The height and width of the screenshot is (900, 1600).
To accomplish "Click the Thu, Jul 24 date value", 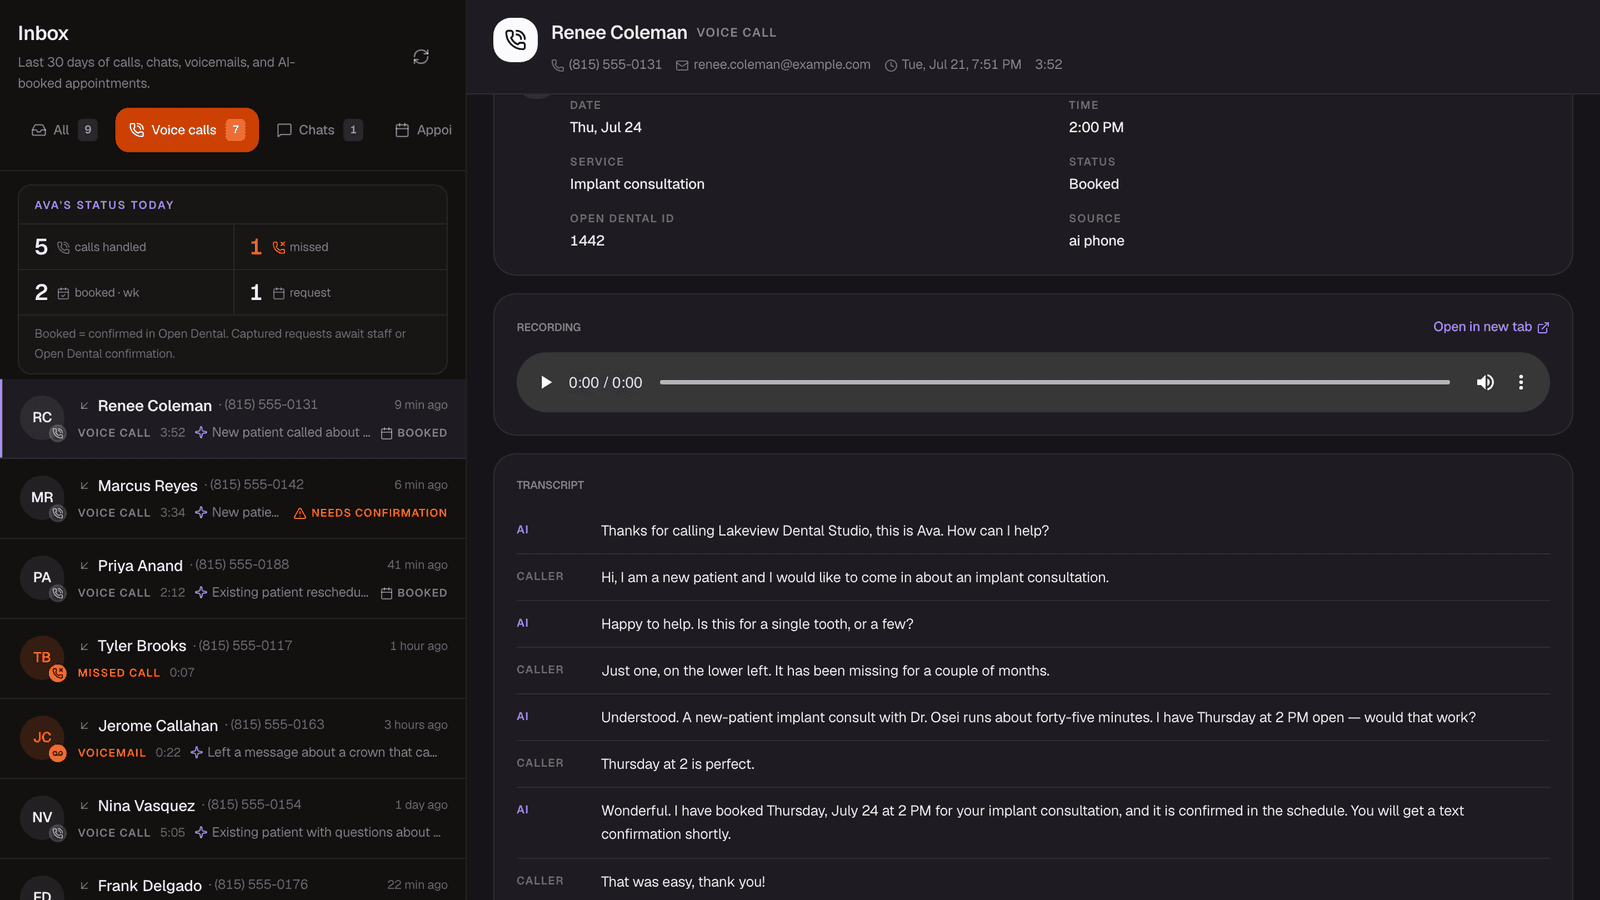I will (x=606, y=128).
